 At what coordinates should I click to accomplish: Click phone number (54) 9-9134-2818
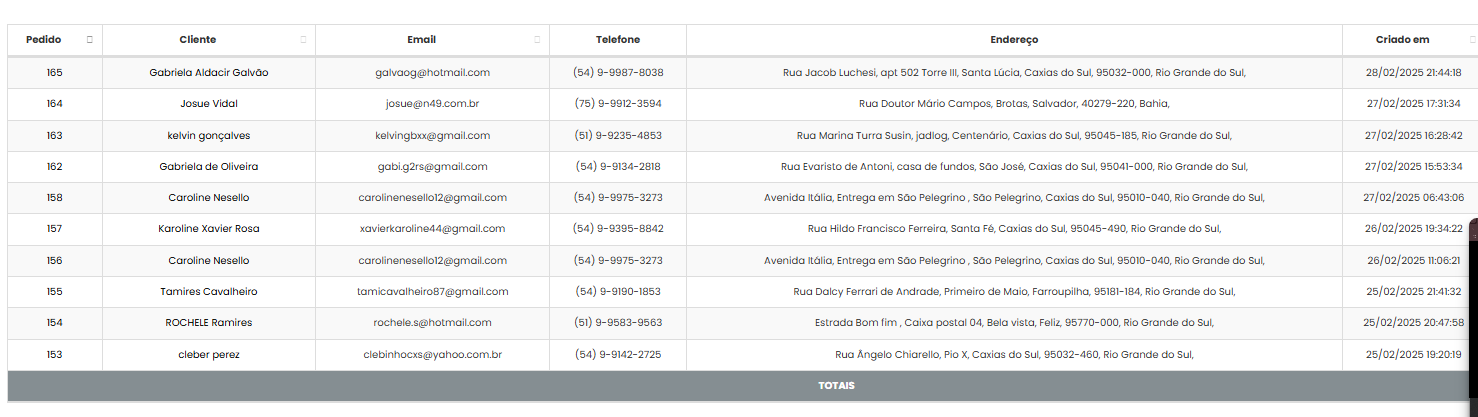[617, 167]
